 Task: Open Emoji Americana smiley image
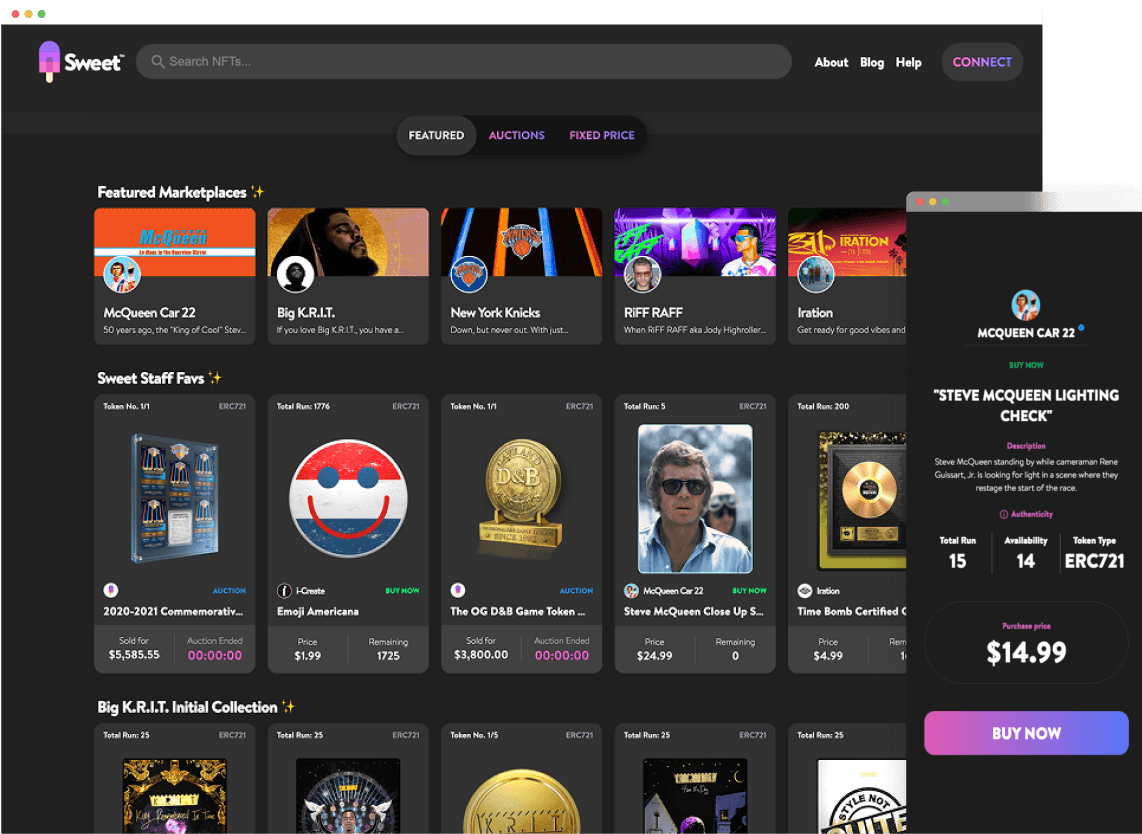[348, 499]
